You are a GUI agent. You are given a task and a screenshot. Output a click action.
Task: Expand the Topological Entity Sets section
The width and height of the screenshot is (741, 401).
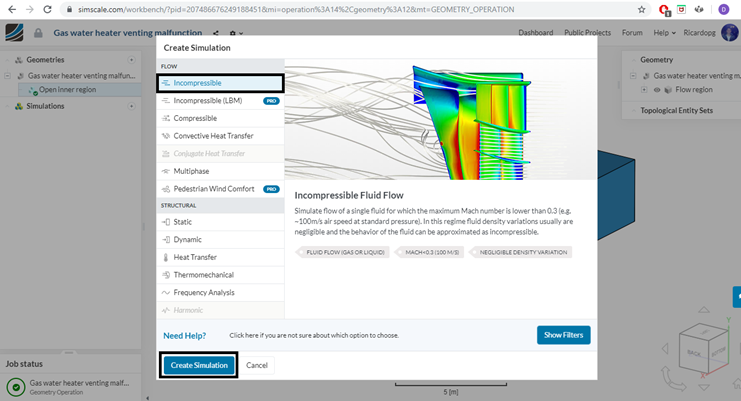[x=633, y=111]
